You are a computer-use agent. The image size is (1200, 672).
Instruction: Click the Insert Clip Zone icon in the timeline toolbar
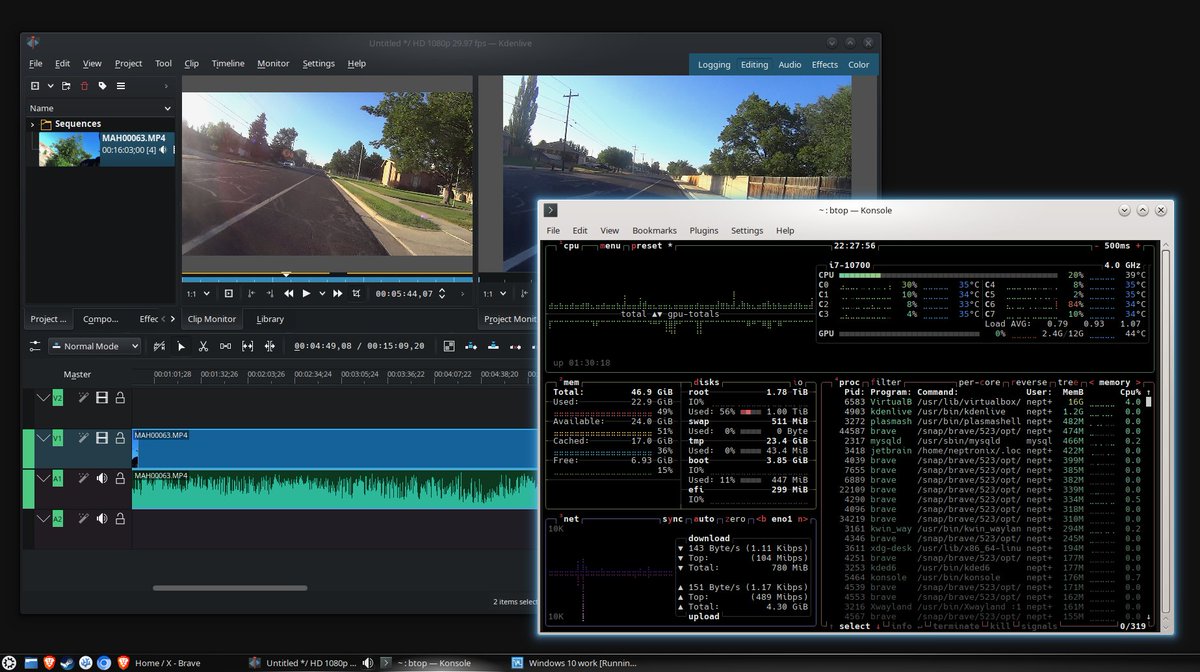471,346
